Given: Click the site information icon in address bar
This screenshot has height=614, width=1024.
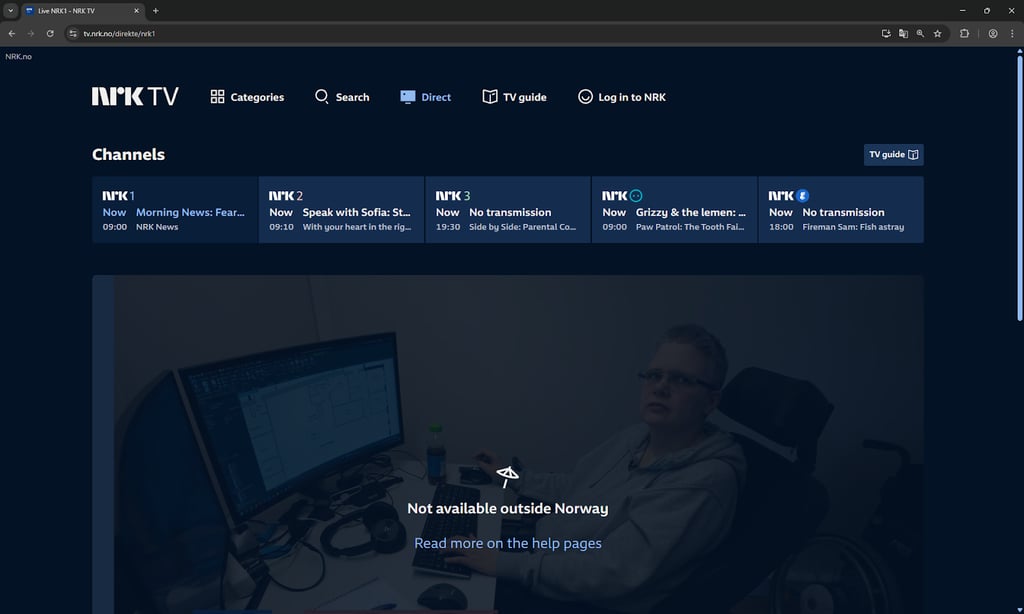Looking at the screenshot, I should 72,33.
